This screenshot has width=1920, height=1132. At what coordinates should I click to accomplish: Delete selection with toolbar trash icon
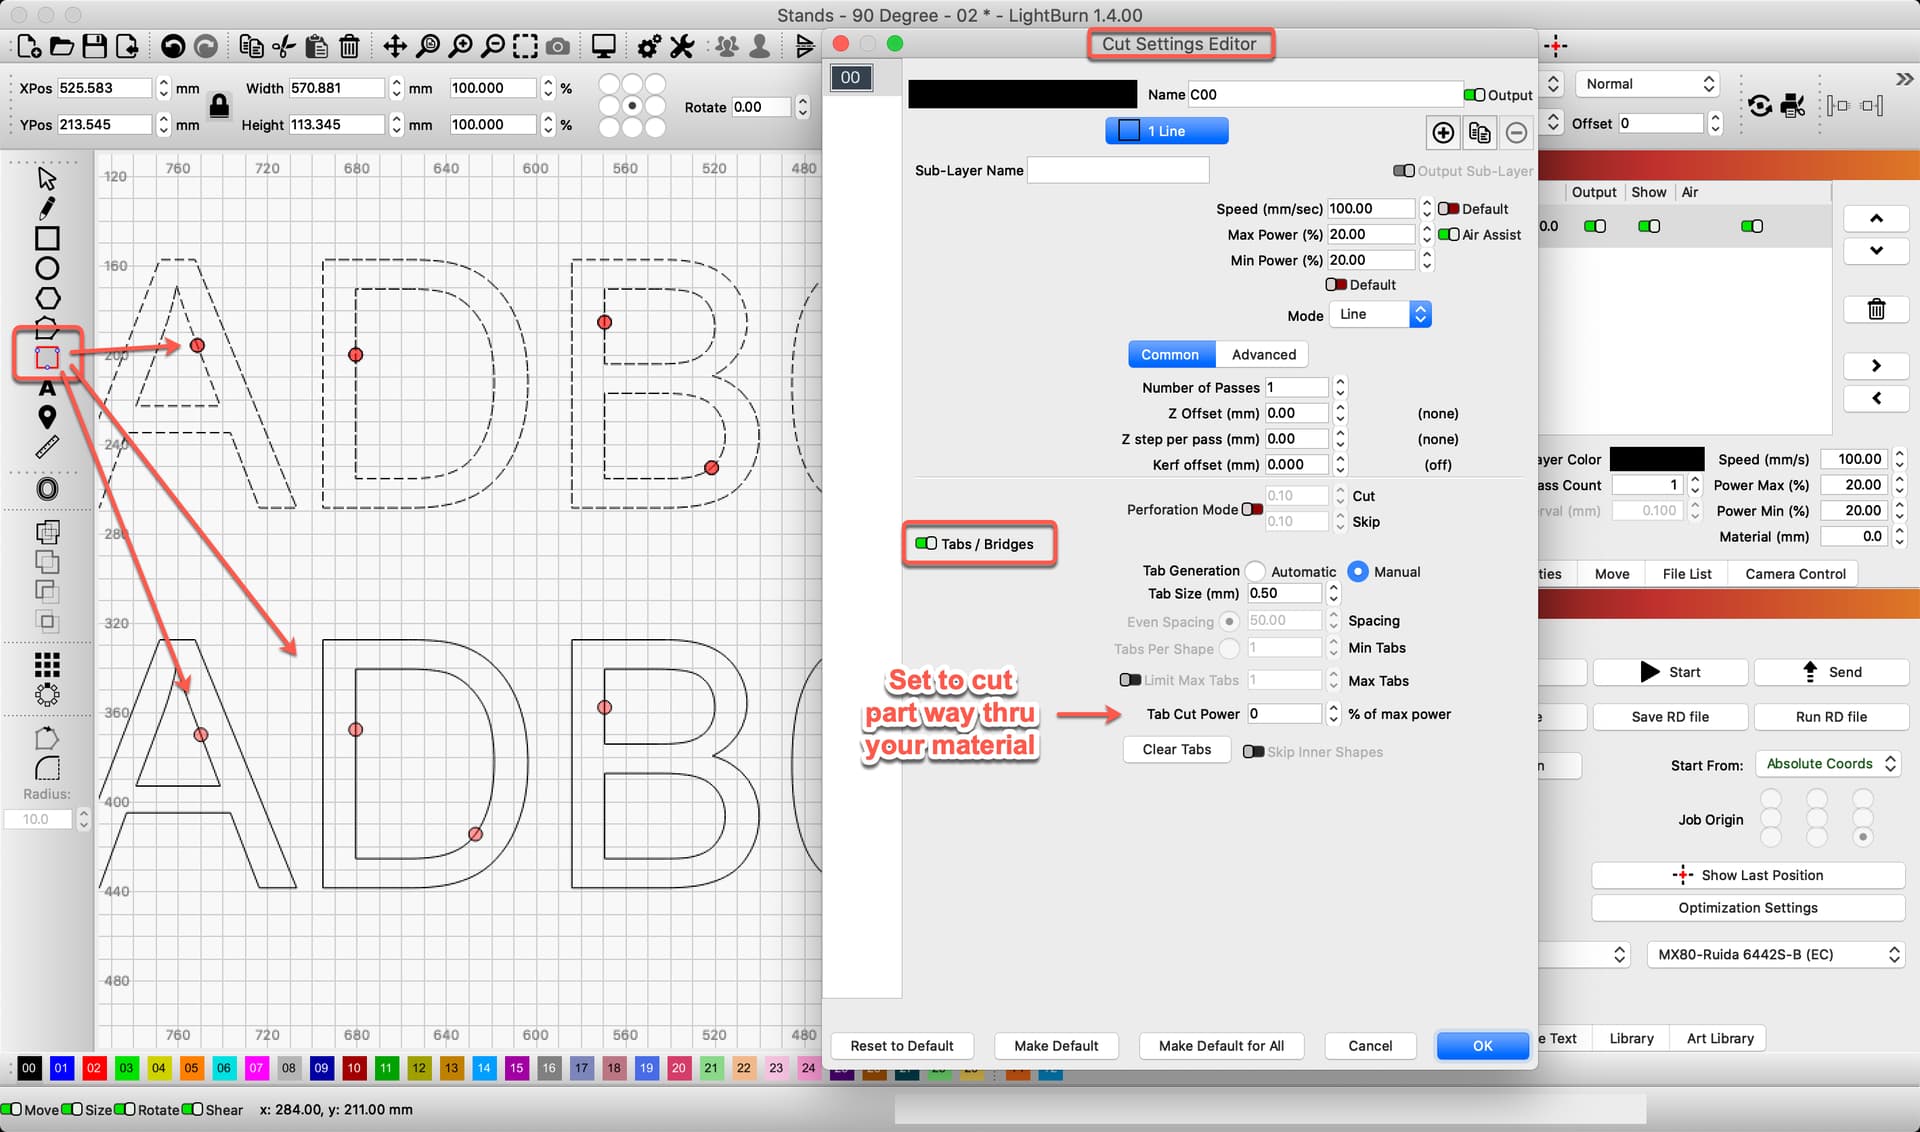click(349, 46)
